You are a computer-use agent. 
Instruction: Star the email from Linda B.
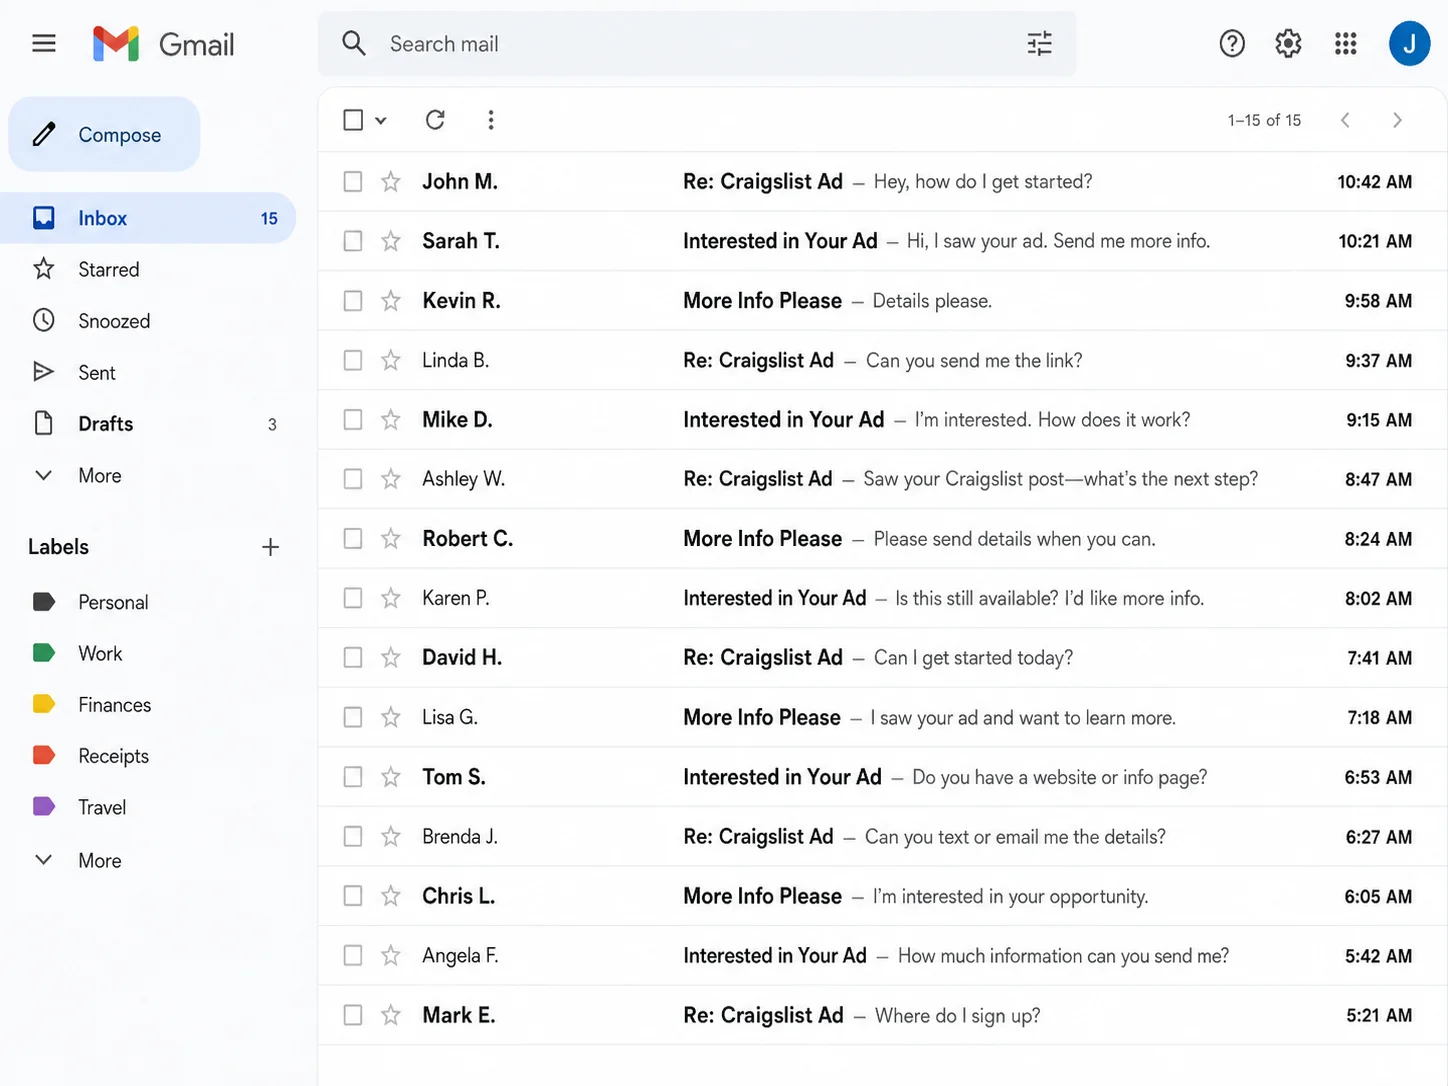pyautogui.click(x=391, y=360)
